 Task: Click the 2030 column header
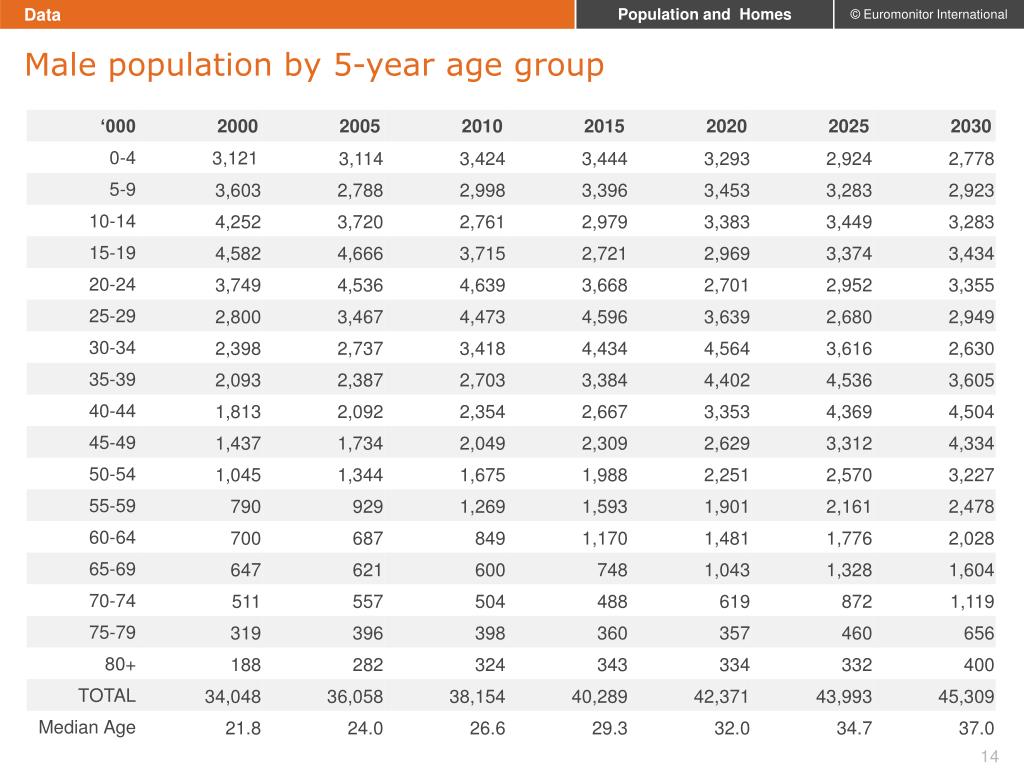pos(970,126)
